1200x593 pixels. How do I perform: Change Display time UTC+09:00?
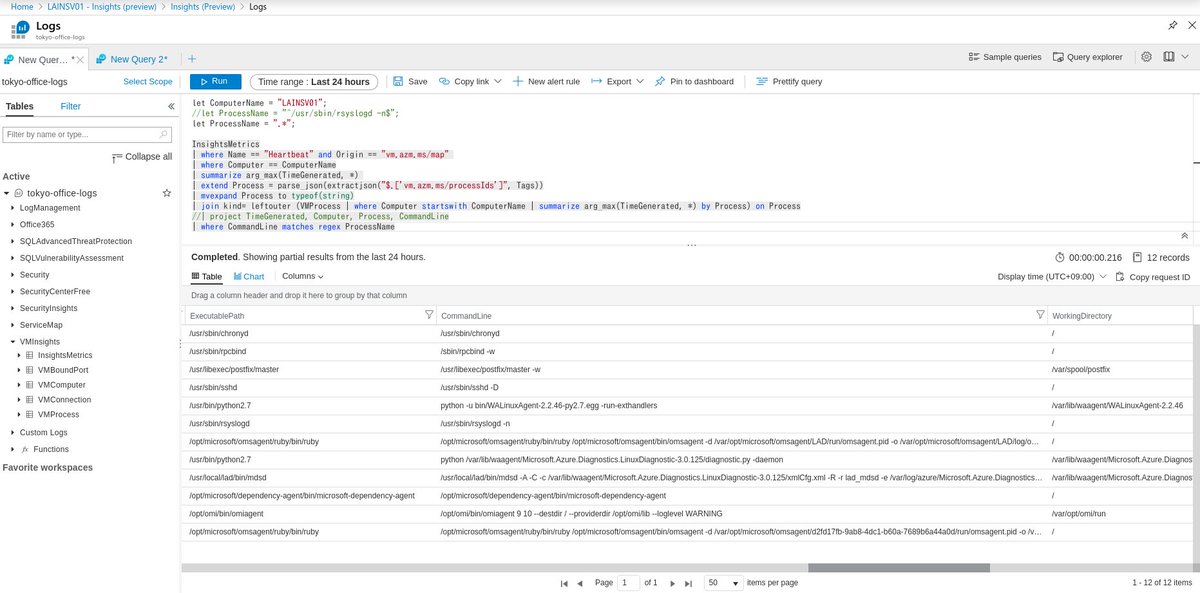point(1054,277)
